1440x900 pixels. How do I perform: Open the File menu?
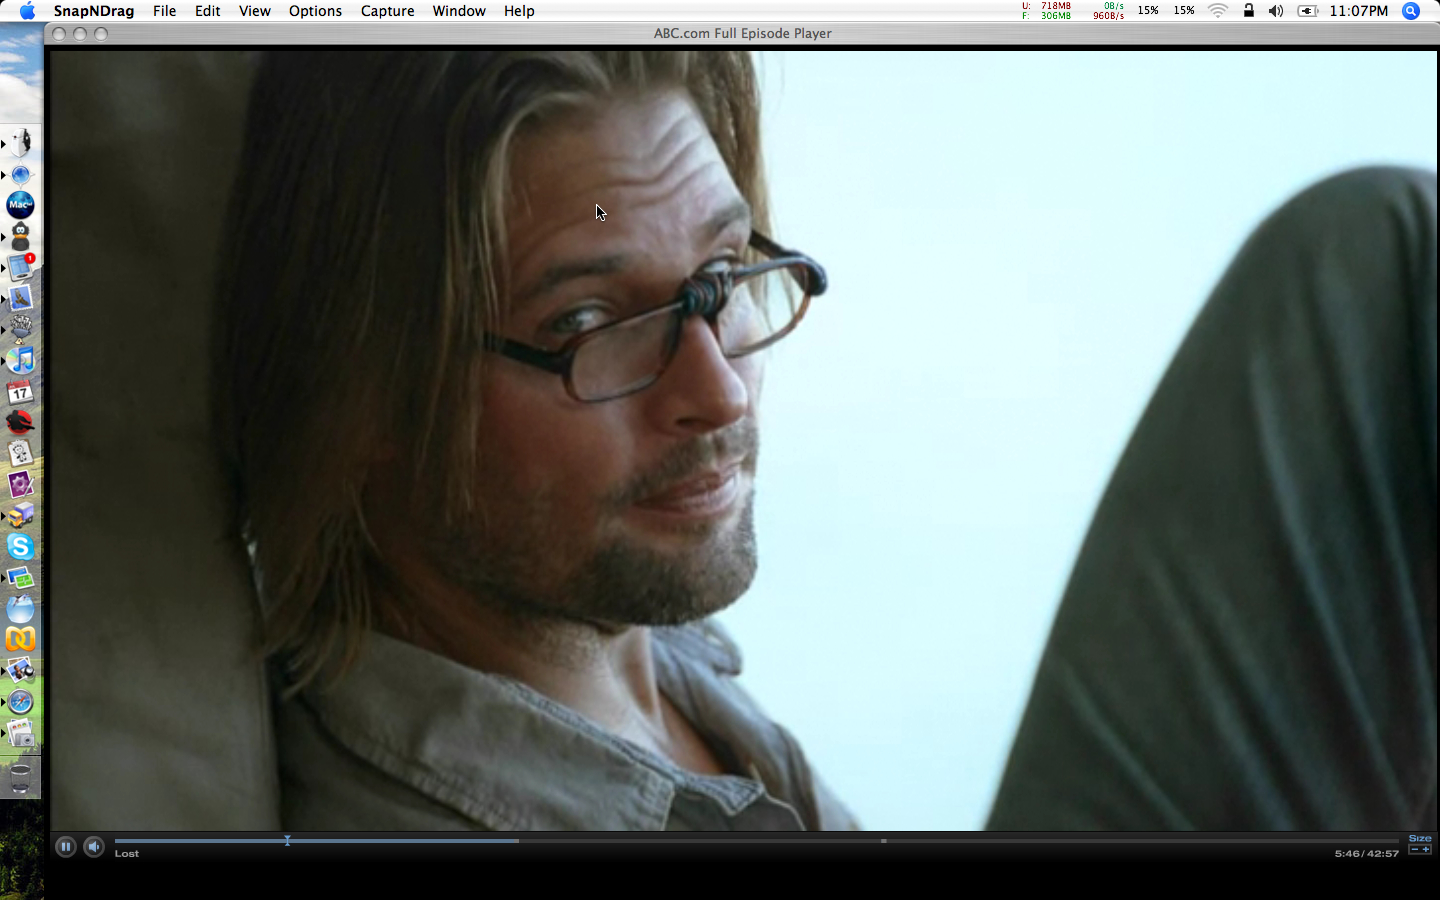[x=164, y=11]
